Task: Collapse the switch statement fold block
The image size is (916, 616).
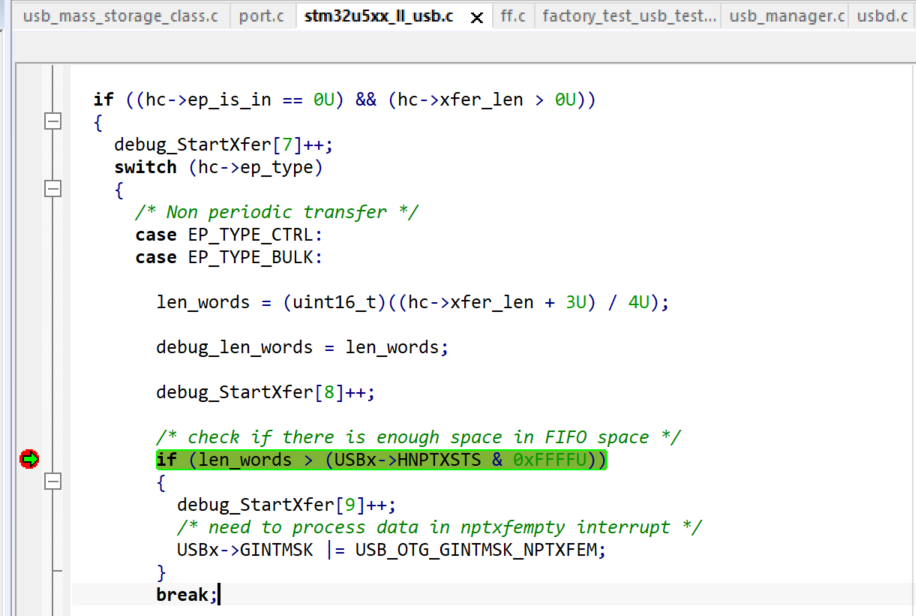Action: click(53, 188)
